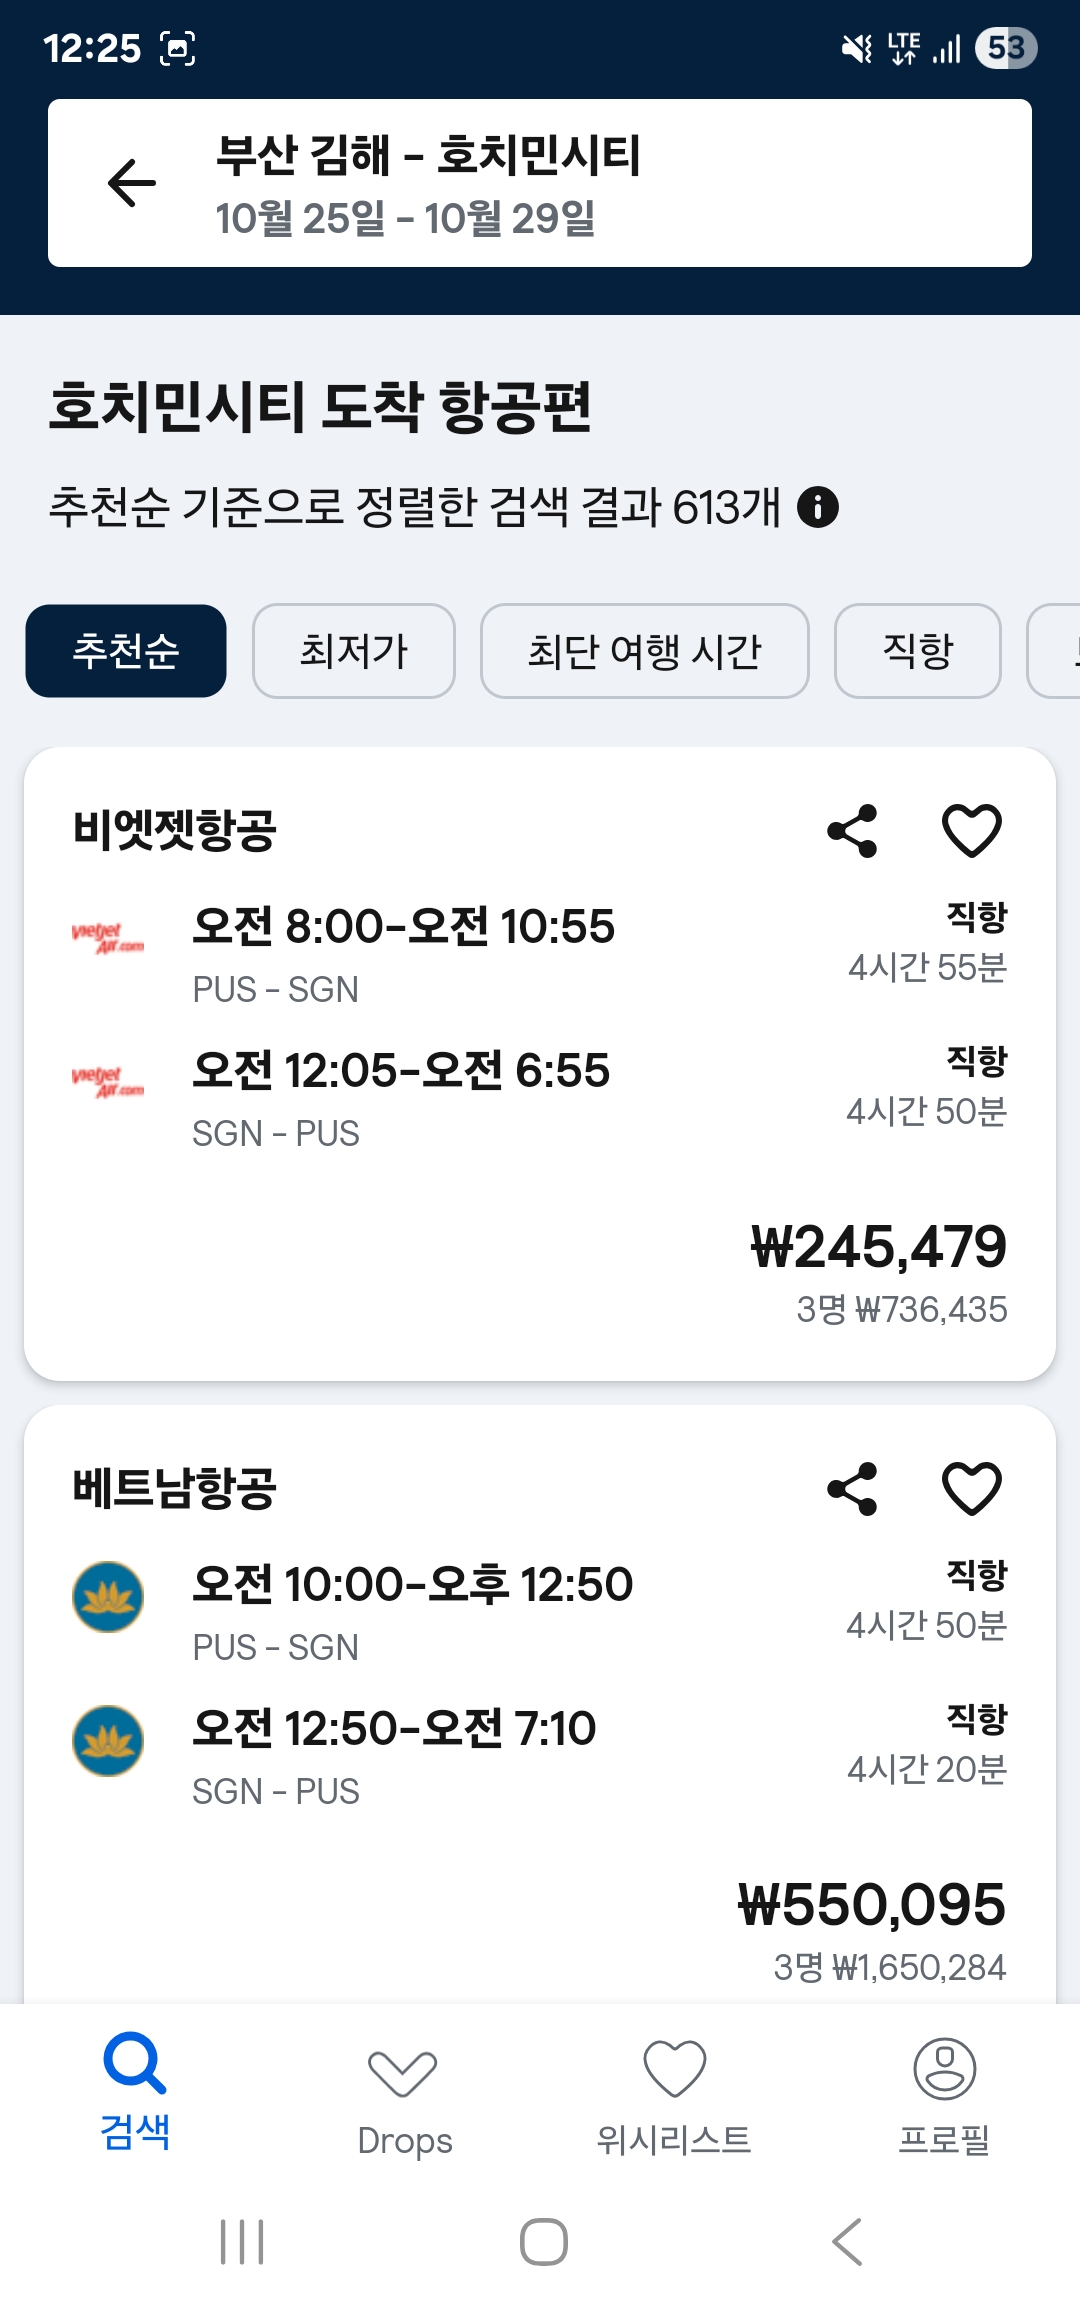Sort by 최단 여행 시간

pos(644,651)
